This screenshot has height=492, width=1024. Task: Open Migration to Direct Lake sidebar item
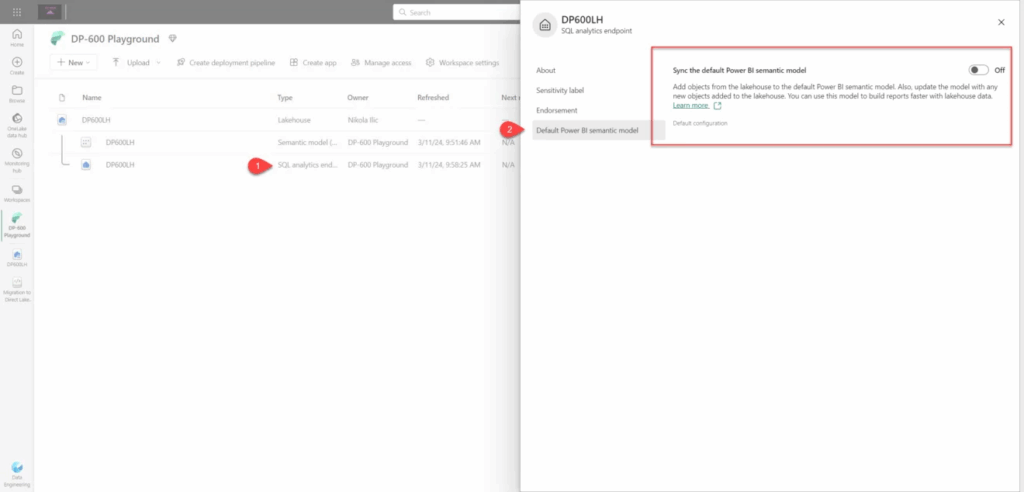click(17, 290)
